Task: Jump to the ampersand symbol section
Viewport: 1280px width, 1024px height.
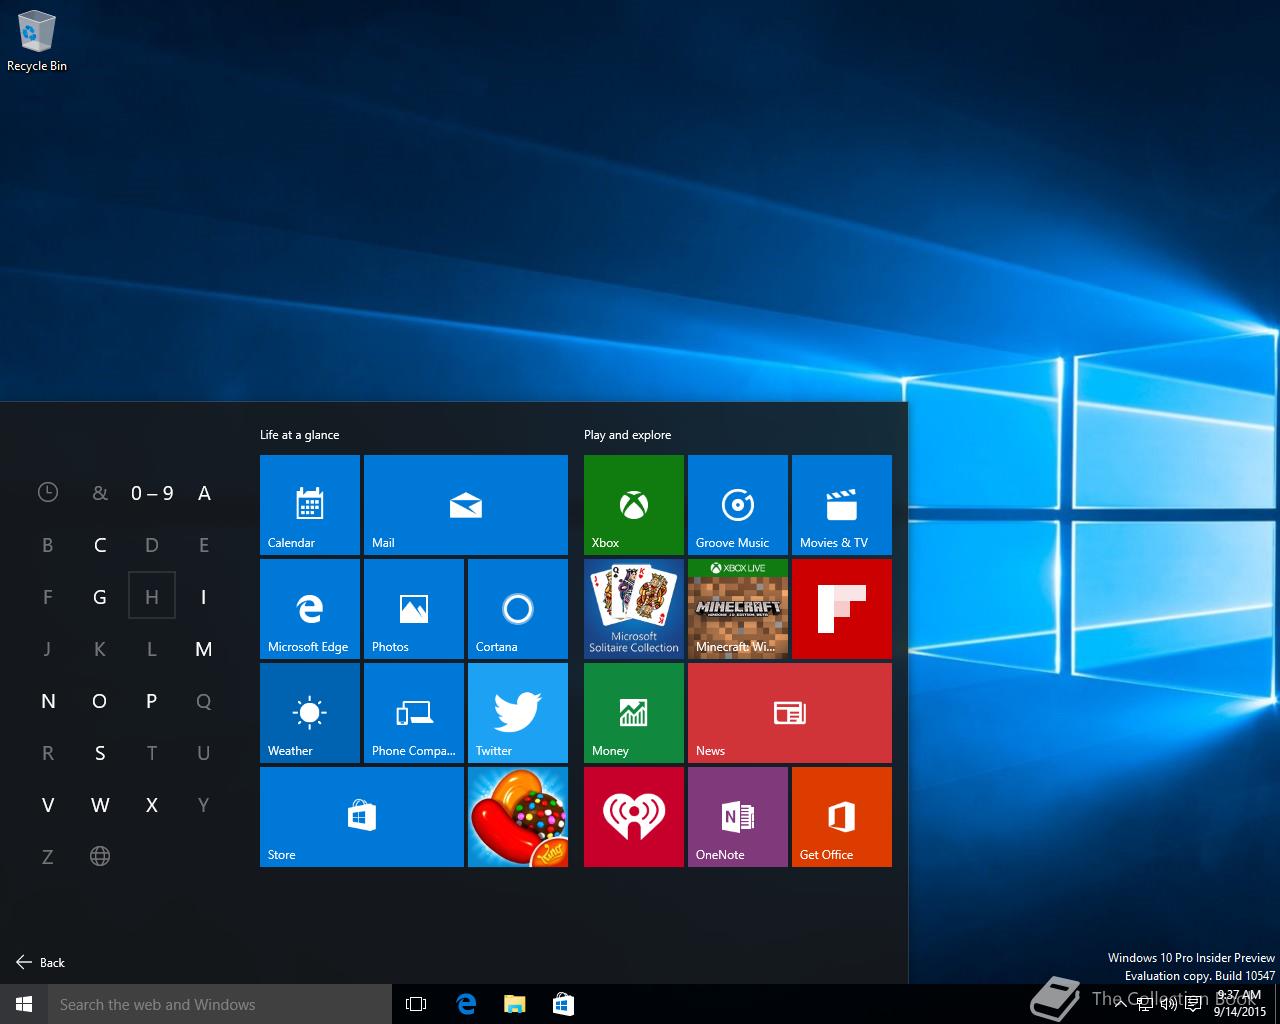Action: (x=100, y=492)
